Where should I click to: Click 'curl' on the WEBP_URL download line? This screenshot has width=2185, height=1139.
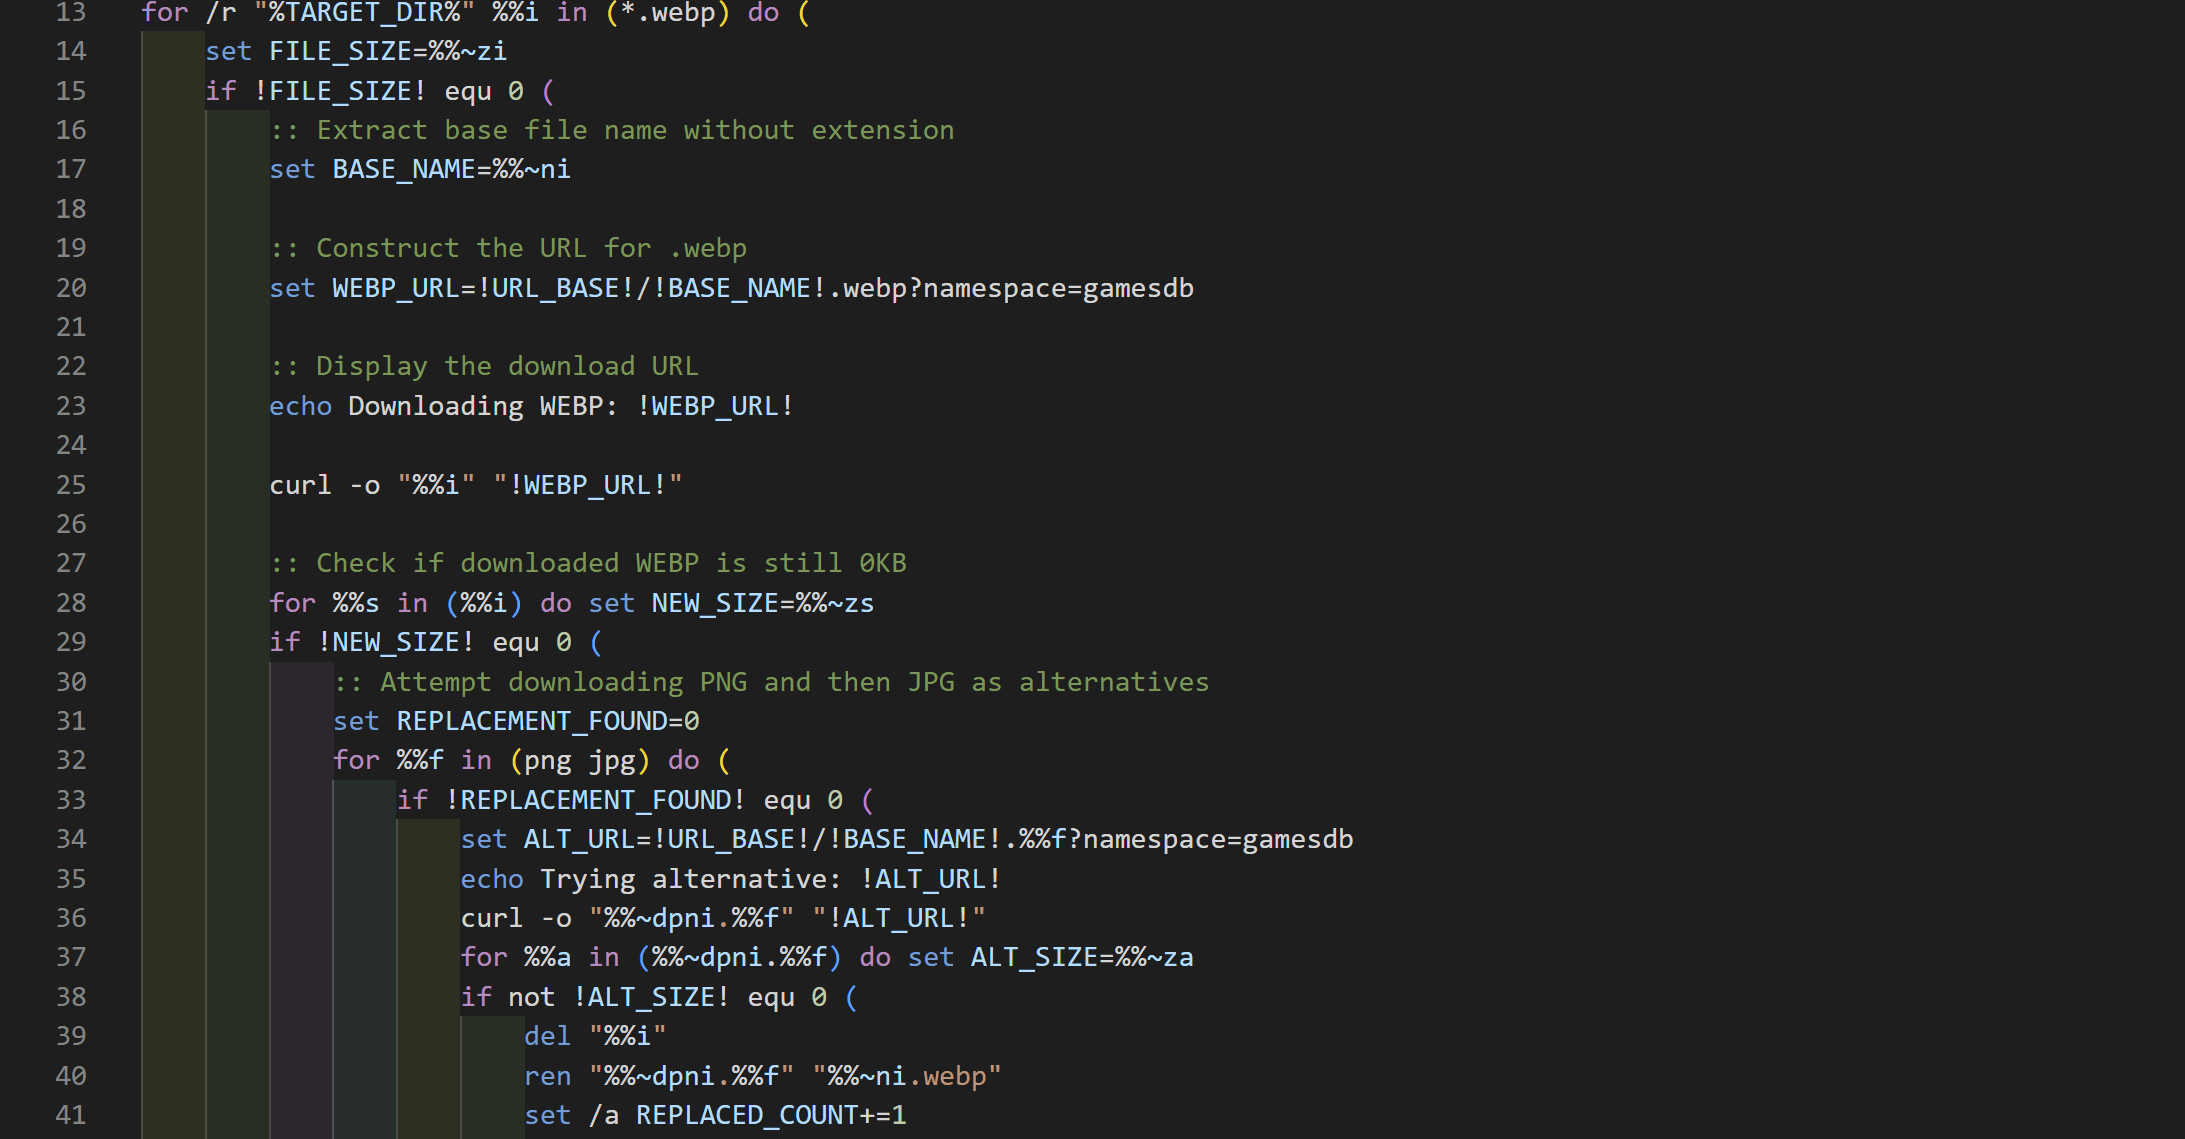(x=300, y=485)
